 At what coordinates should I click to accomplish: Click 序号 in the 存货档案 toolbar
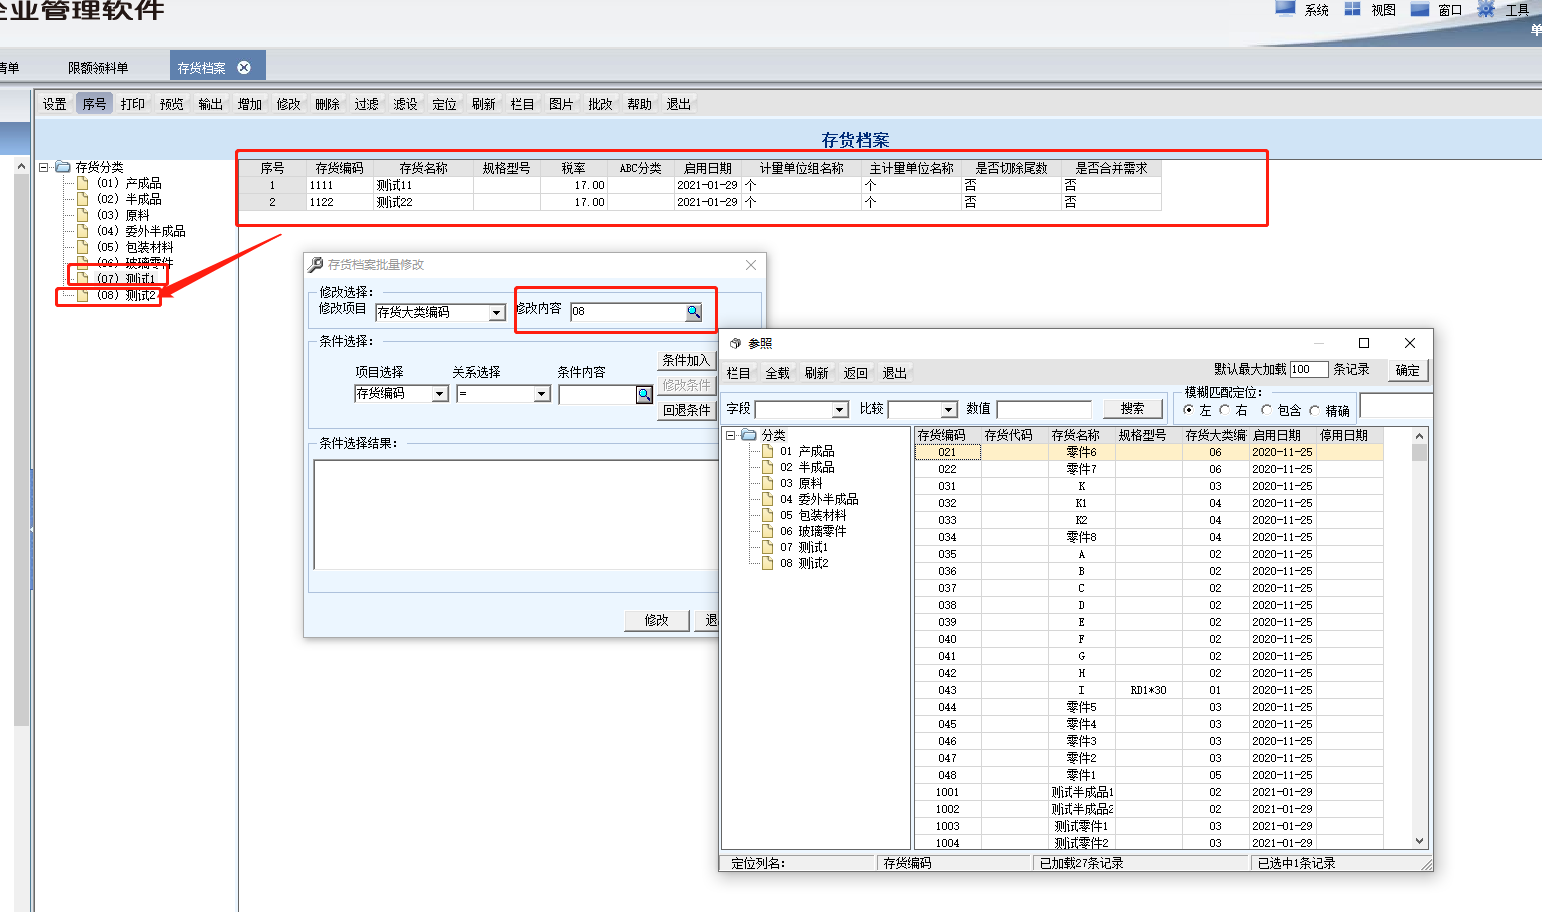point(94,104)
